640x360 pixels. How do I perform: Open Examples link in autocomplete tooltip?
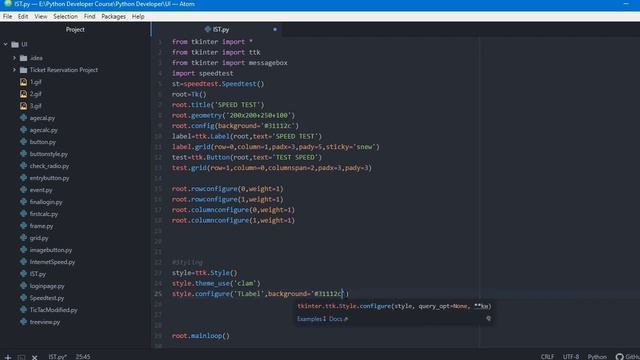pyautogui.click(x=311, y=319)
